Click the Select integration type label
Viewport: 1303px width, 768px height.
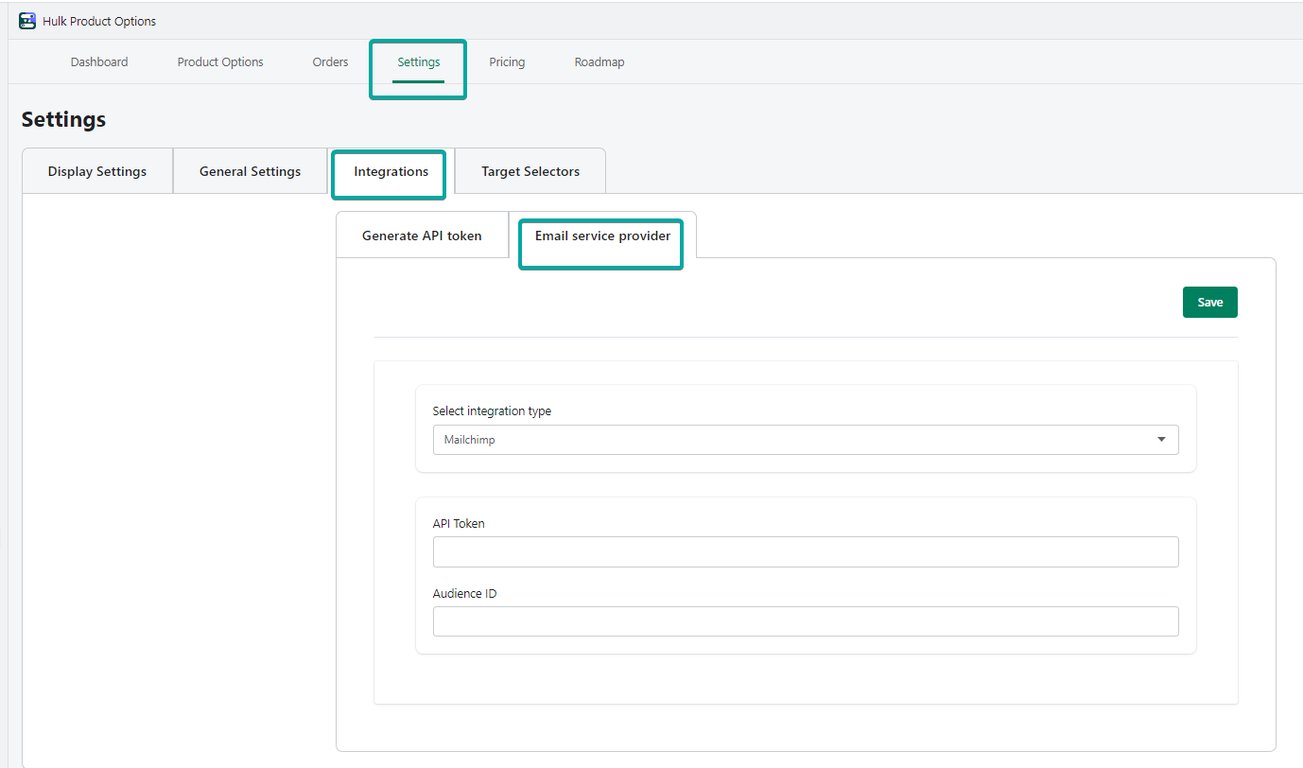[492, 411]
